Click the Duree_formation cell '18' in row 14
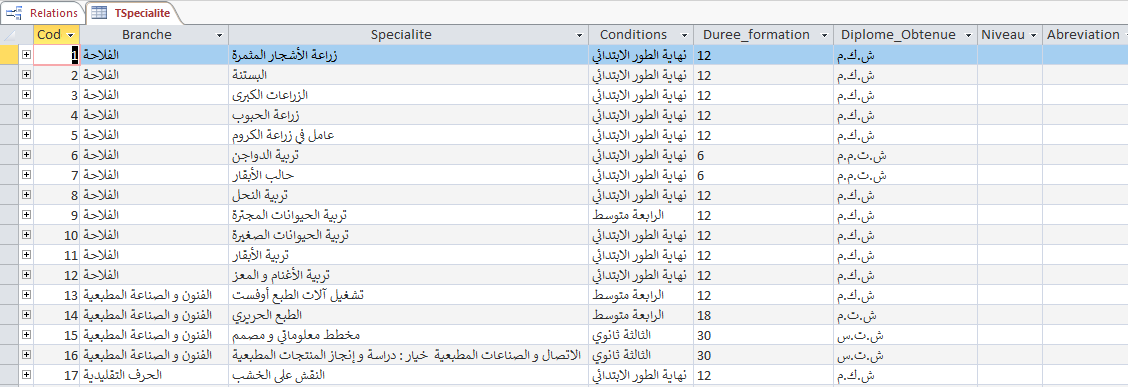Viewport: 1128px width, 387px height. tap(763, 314)
